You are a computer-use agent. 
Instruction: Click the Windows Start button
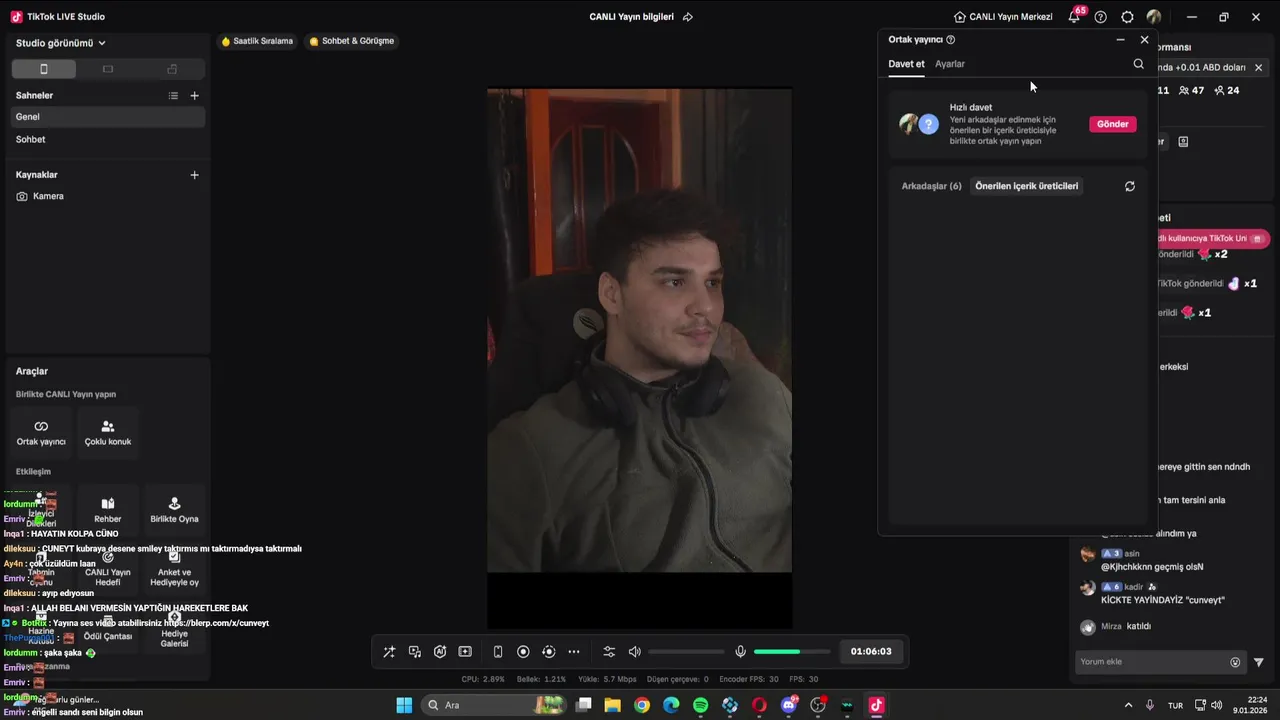coord(404,705)
